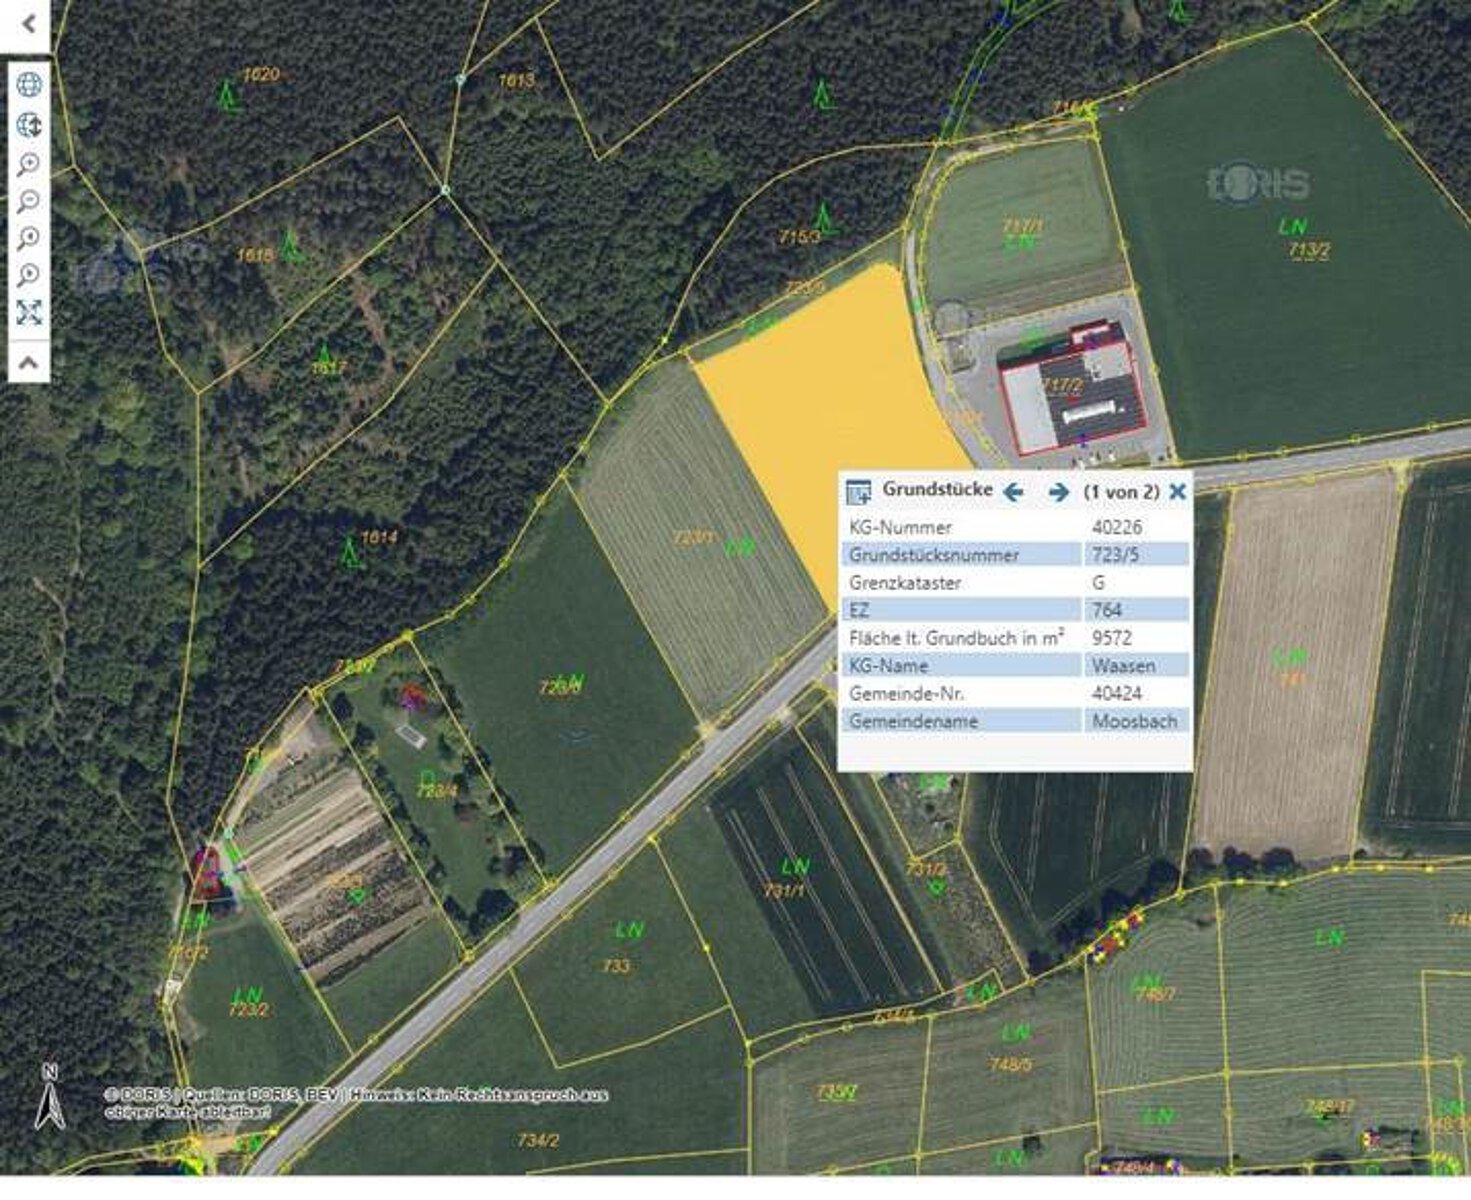Image resolution: width=1471 pixels, height=1200 pixels.
Task: Click the four-arrow full-extent icon
Action: click(29, 312)
